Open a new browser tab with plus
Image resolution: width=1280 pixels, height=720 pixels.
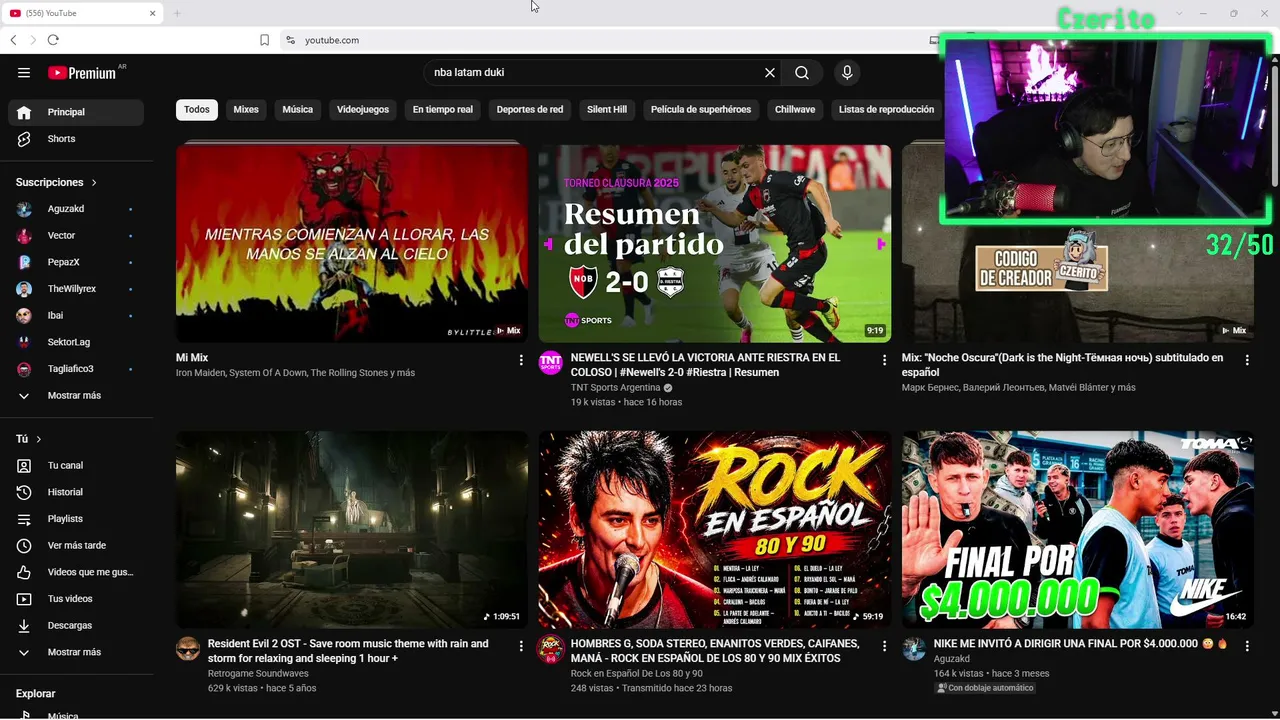click(x=177, y=13)
